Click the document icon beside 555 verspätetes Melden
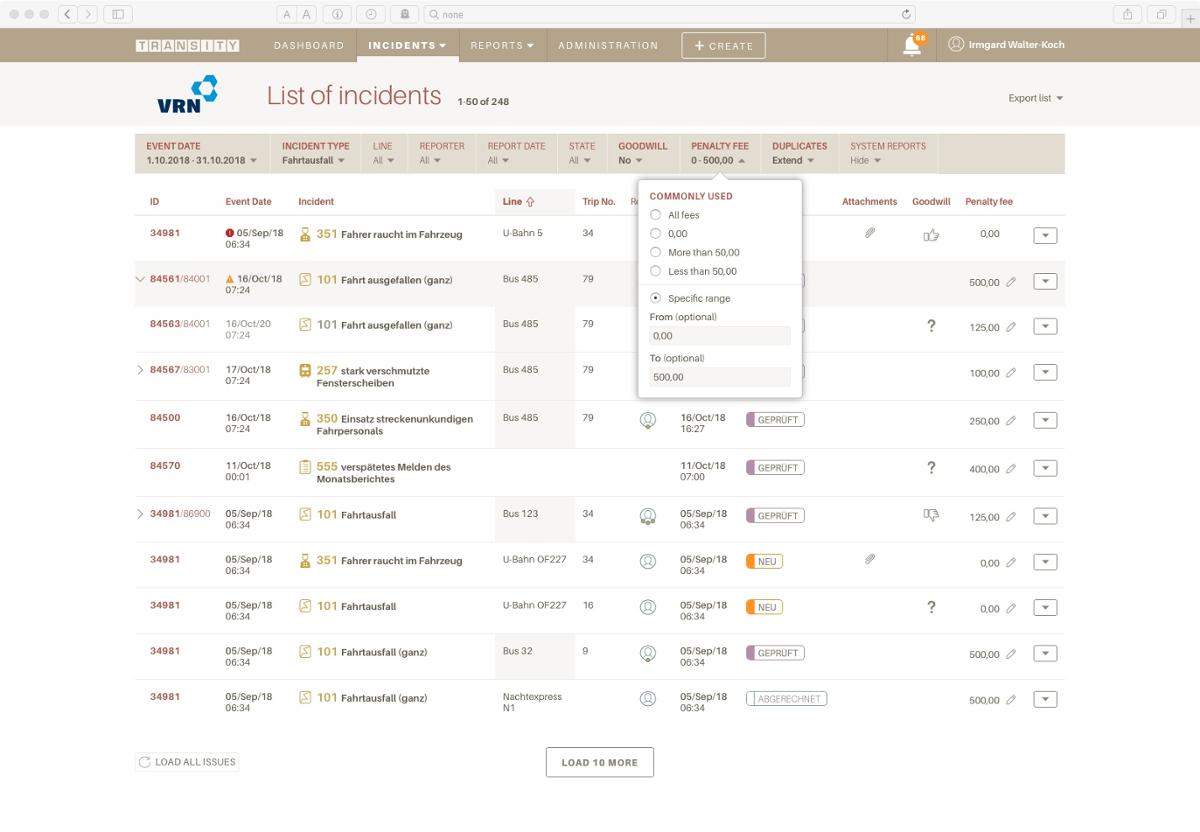1200x832 pixels. pos(306,467)
